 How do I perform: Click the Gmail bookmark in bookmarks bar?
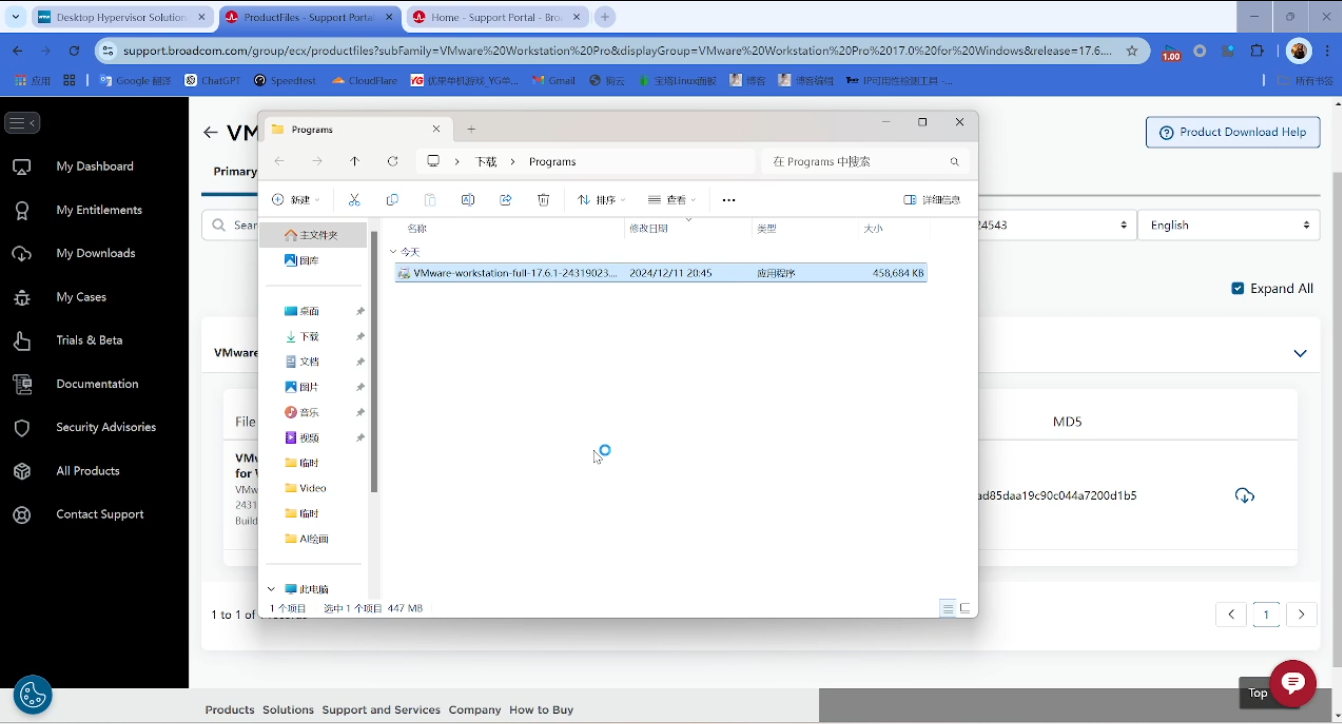click(553, 80)
